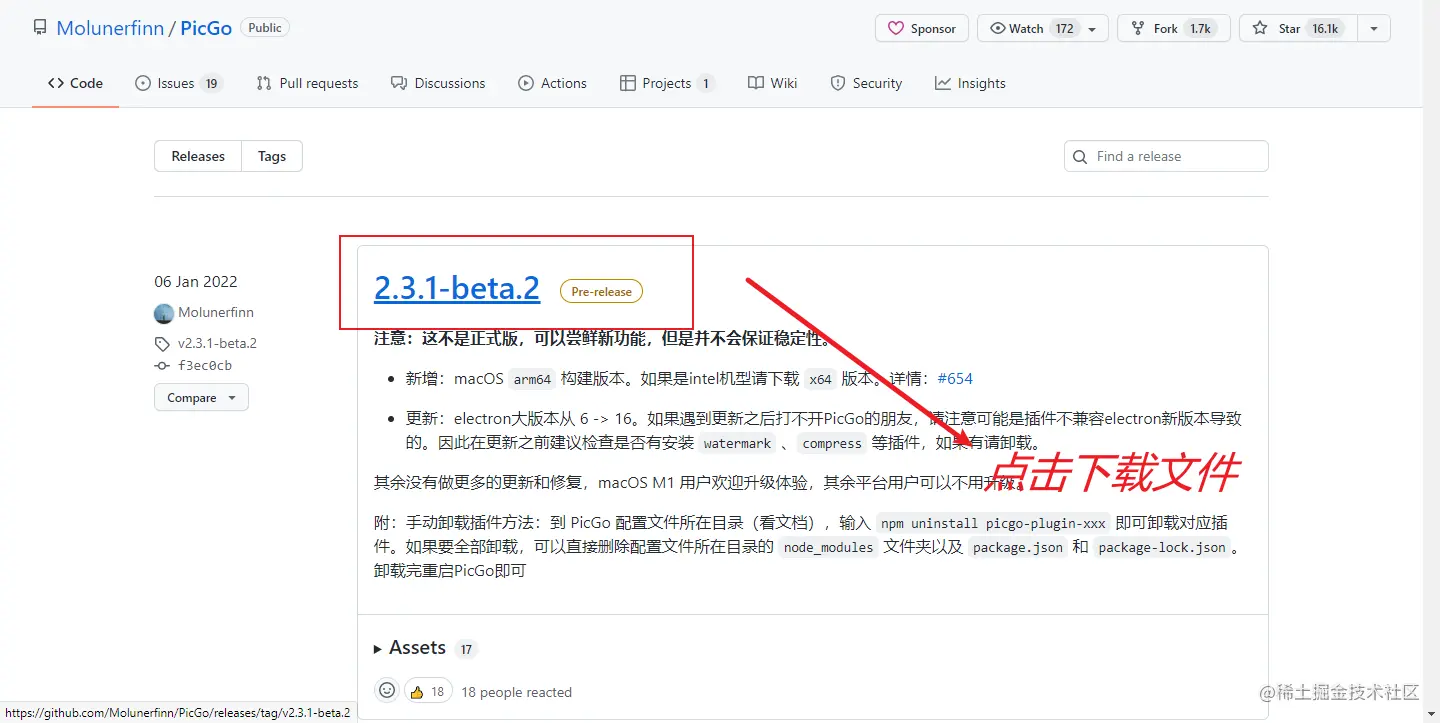Select the Releases button
This screenshot has height=723, width=1440.
(x=198, y=156)
